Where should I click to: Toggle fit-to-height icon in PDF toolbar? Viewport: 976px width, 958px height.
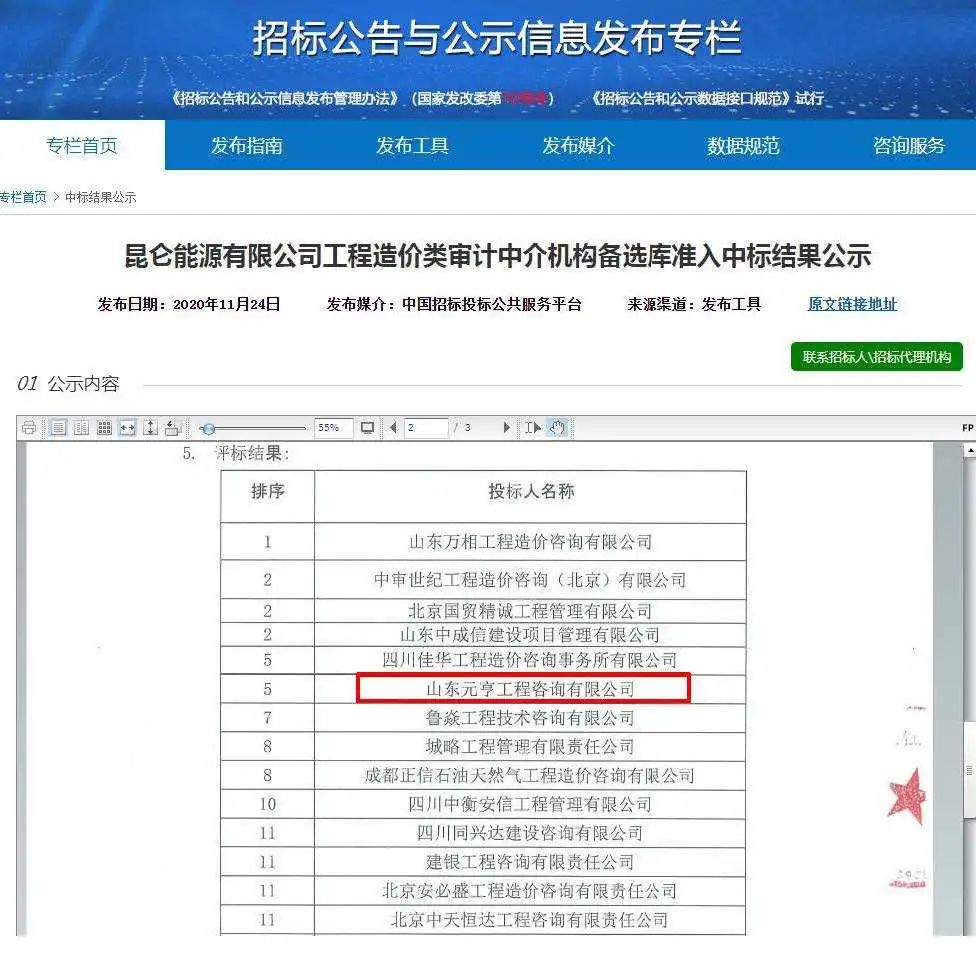pyautogui.click(x=150, y=428)
